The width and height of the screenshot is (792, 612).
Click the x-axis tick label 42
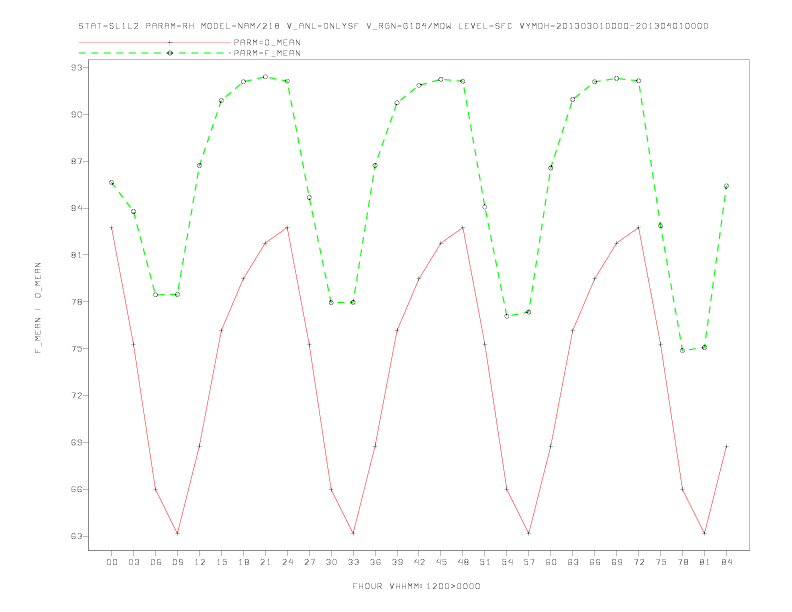point(419,562)
